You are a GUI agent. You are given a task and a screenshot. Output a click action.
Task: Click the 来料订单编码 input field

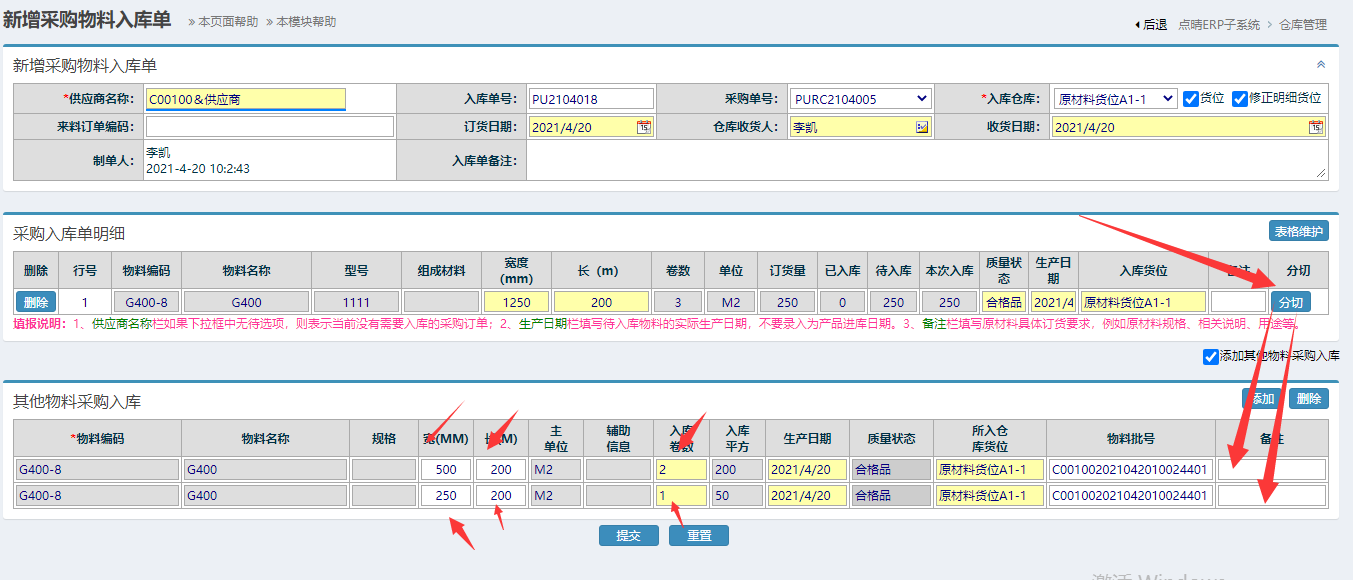tap(269, 127)
